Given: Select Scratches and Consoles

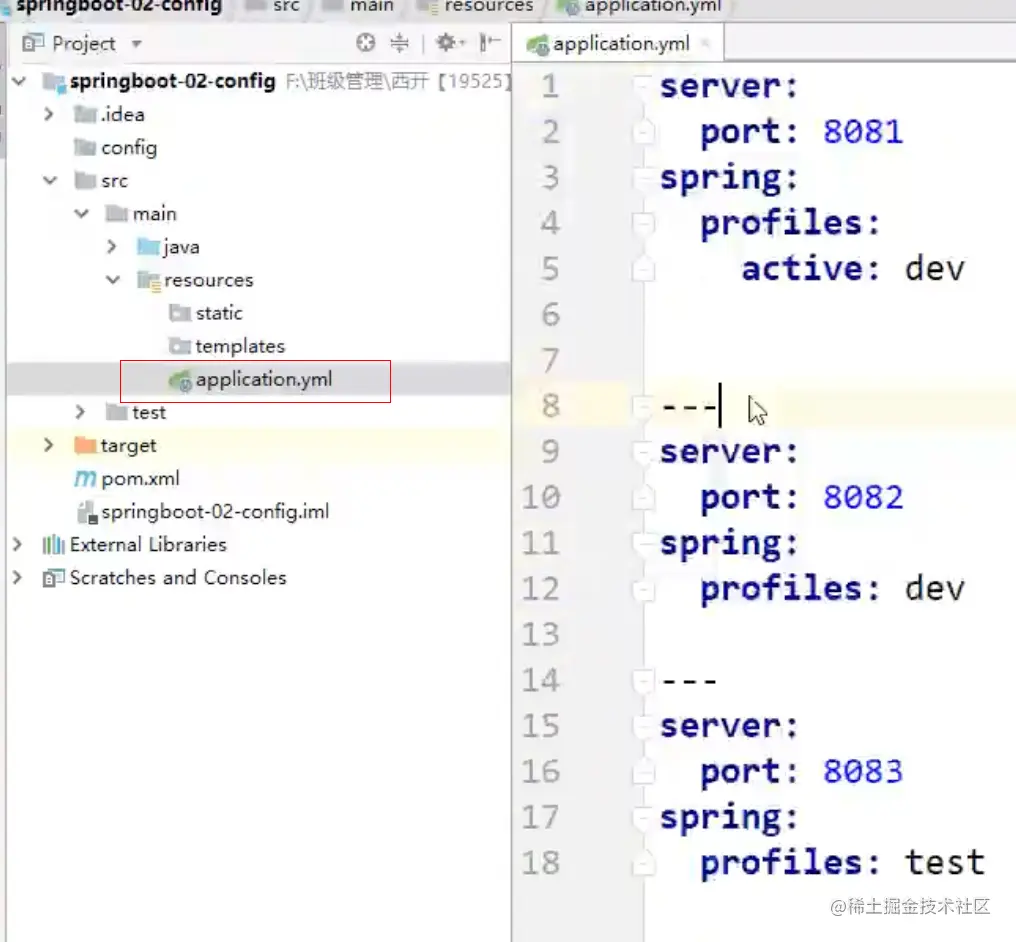Looking at the screenshot, I should click(x=178, y=577).
